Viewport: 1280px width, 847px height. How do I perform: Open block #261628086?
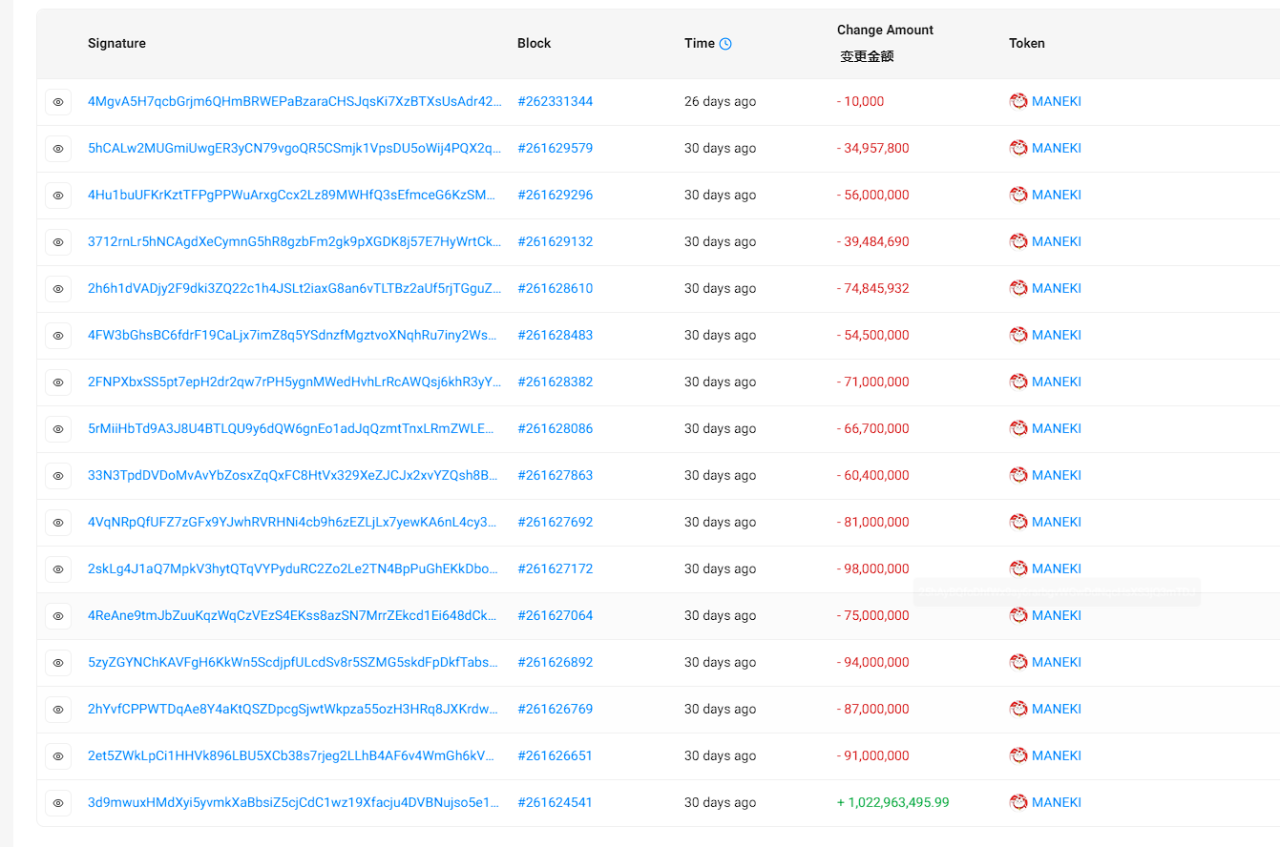(x=555, y=428)
